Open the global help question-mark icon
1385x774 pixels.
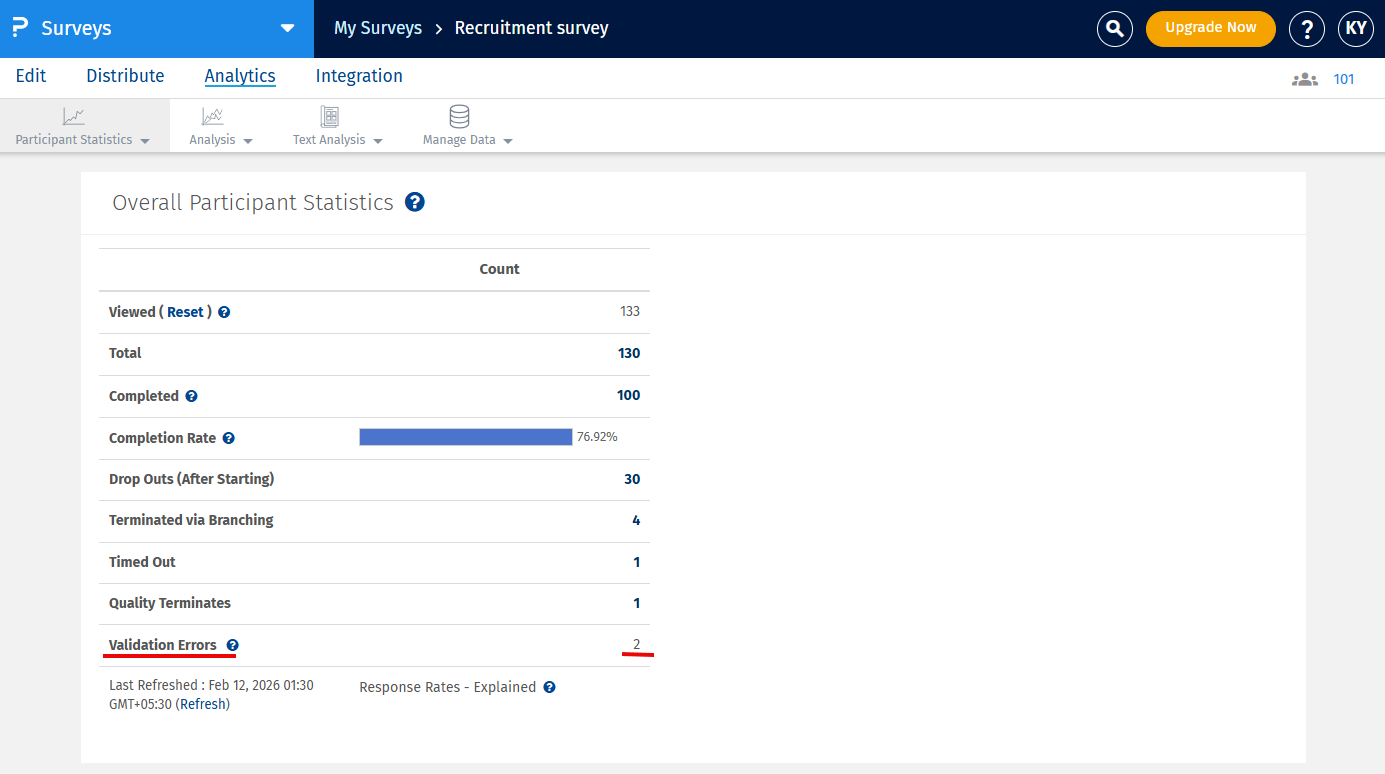pyautogui.click(x=1307, y=28)
